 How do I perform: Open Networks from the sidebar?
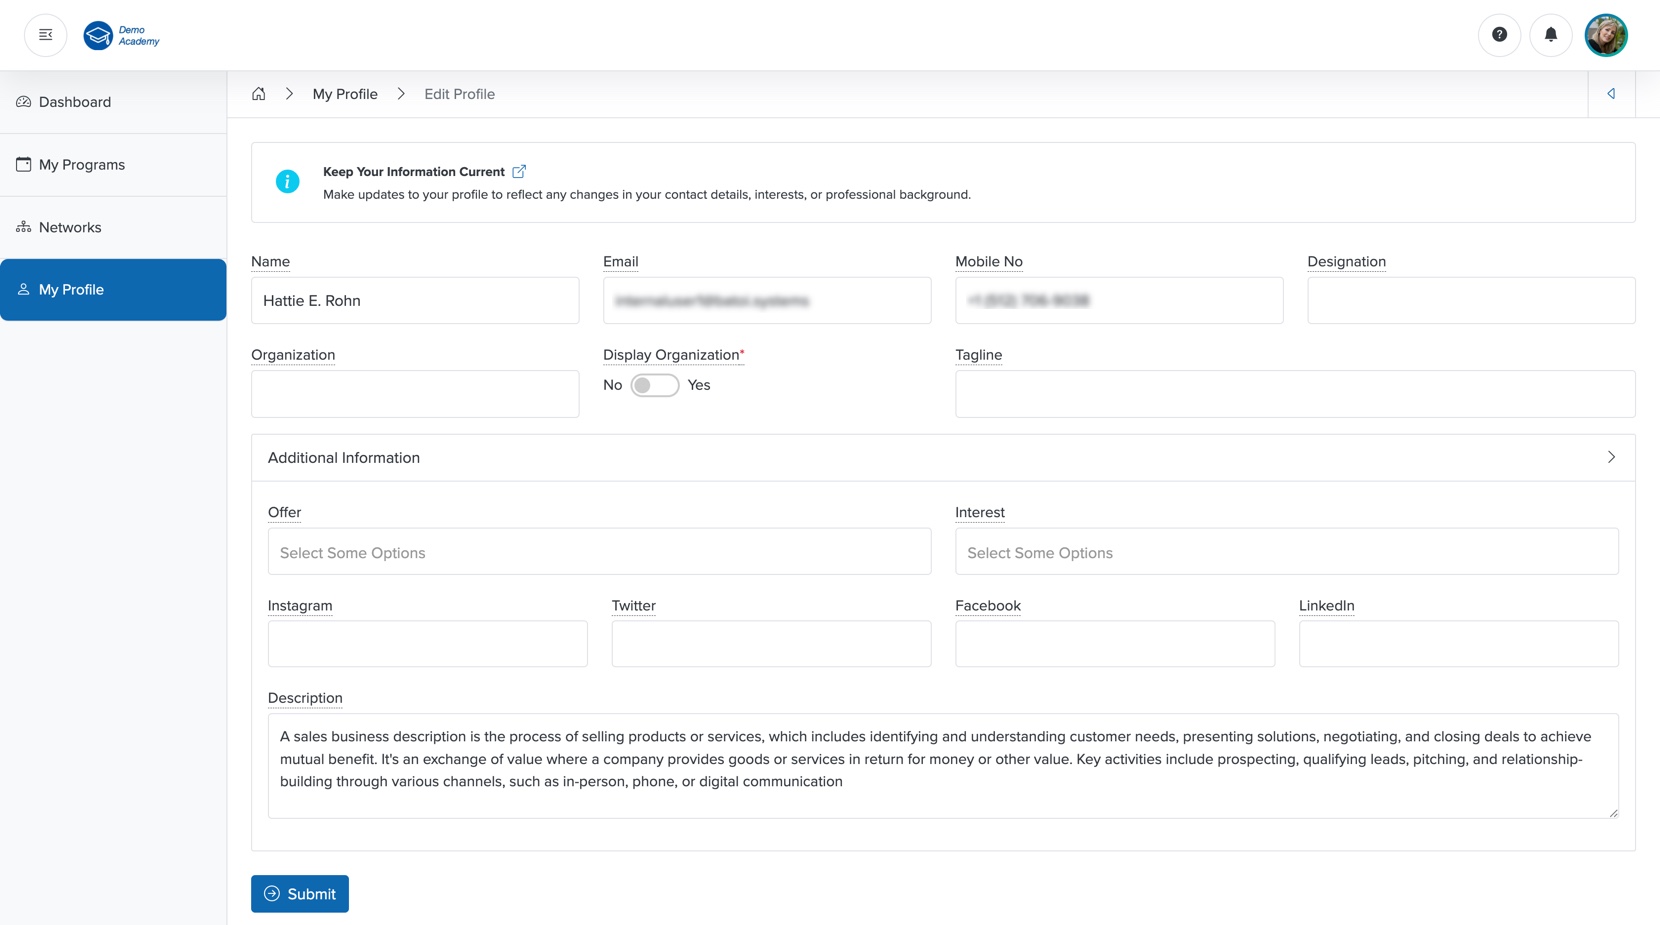pyautogui.click(x=70, y=227)
